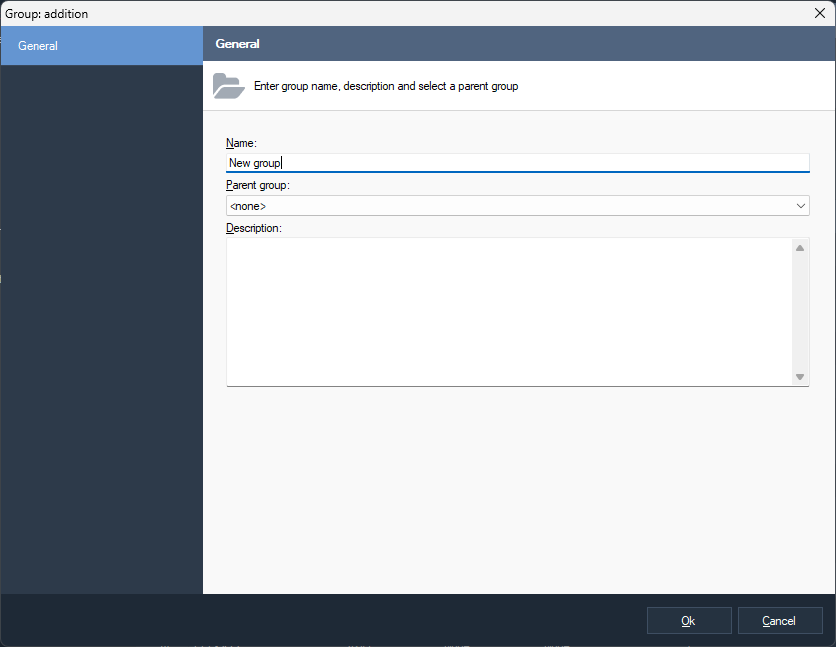The width and height of the screenshot is (836, 647).
Task: Click the "Group: addition" title bar text
Action: pos(47,13)
